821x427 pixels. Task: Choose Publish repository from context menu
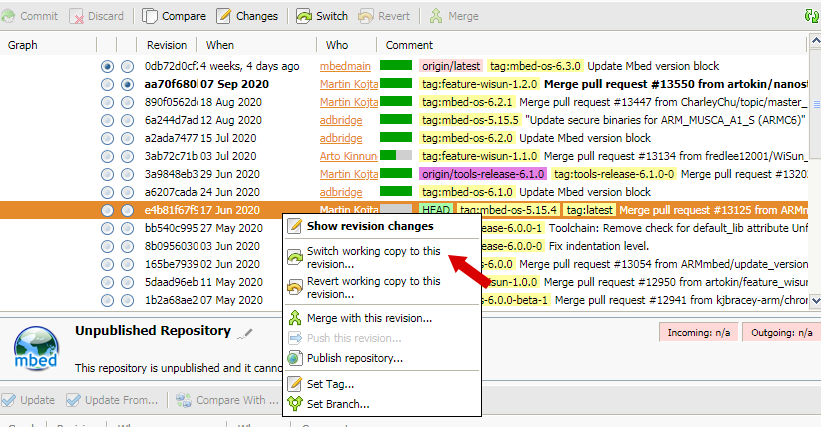382,358
